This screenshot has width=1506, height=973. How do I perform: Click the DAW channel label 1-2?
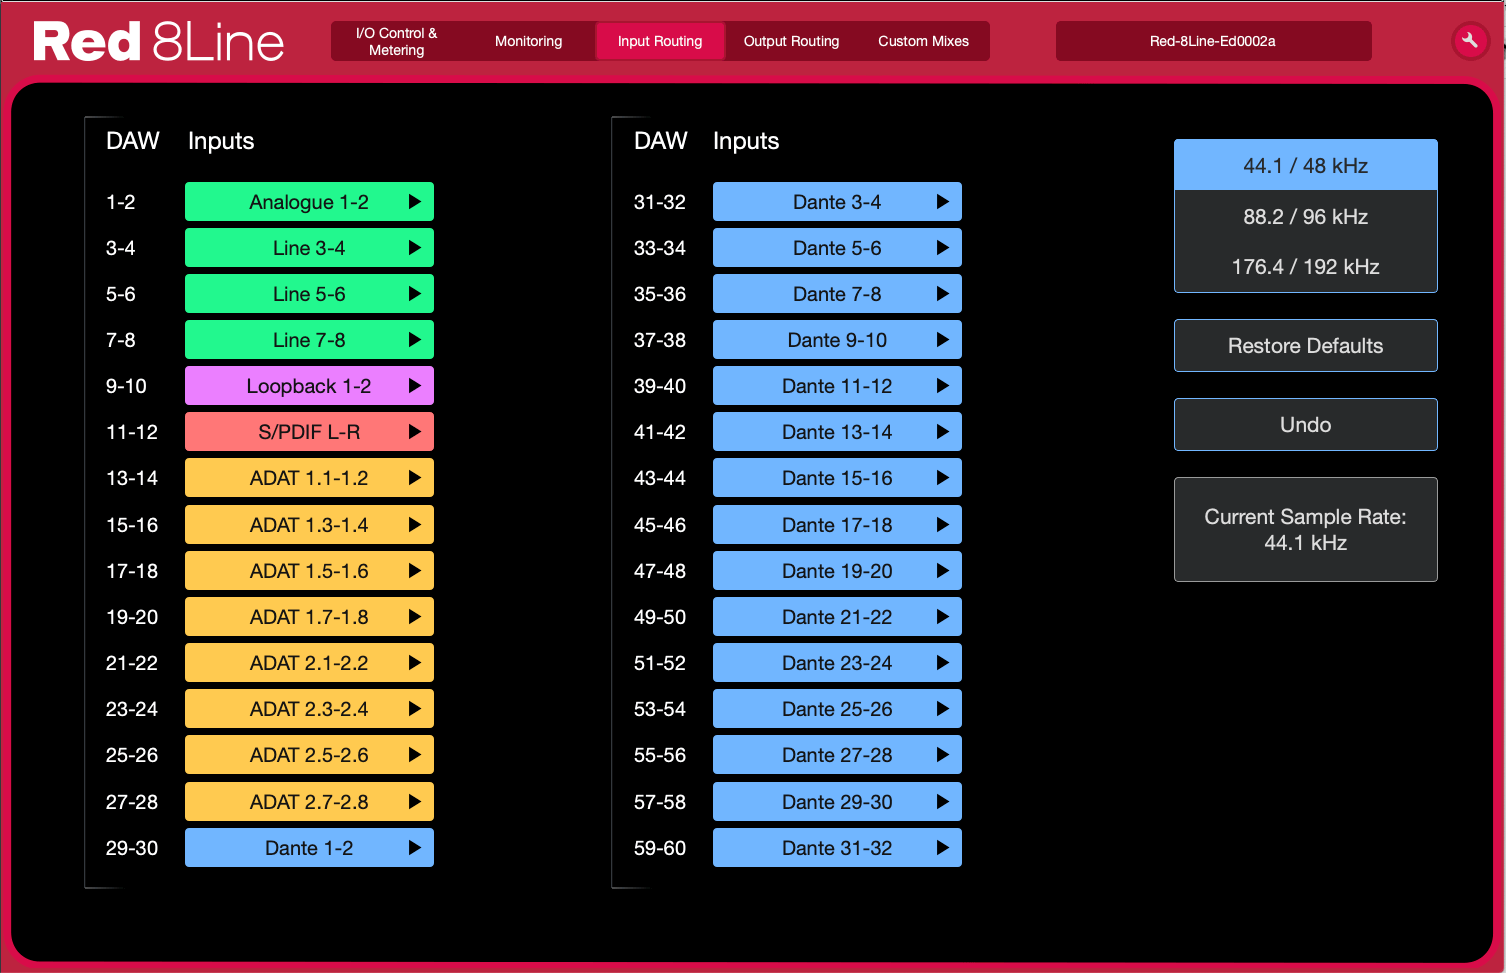(121, 202)
